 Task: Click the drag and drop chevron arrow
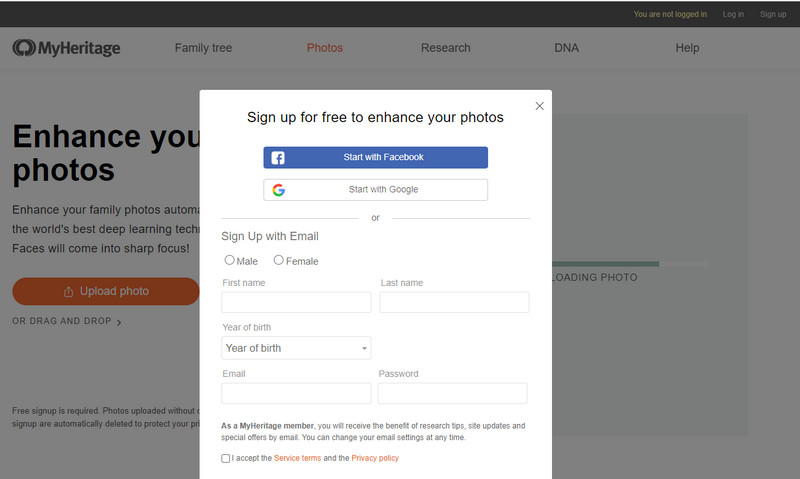119,322
